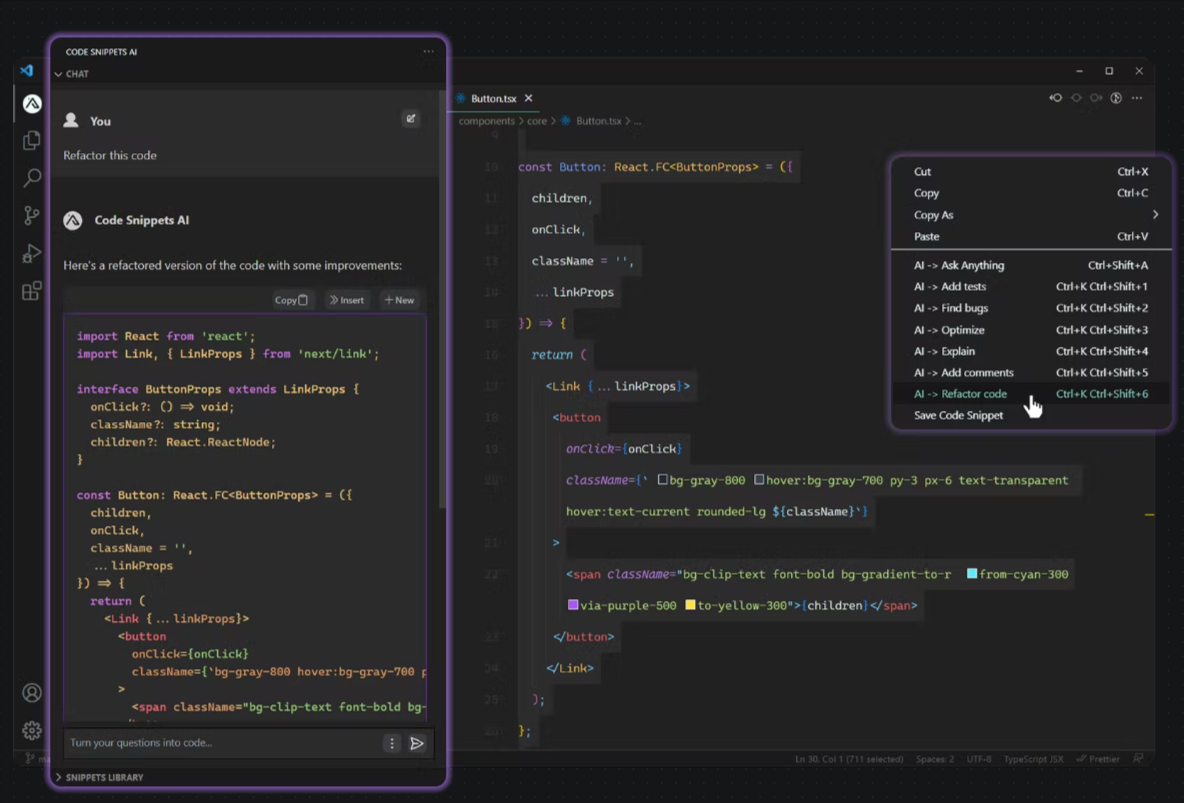Open Search in the activity bar
The height and width of the screenshot is (803, 1184).
tap(31, 178)
